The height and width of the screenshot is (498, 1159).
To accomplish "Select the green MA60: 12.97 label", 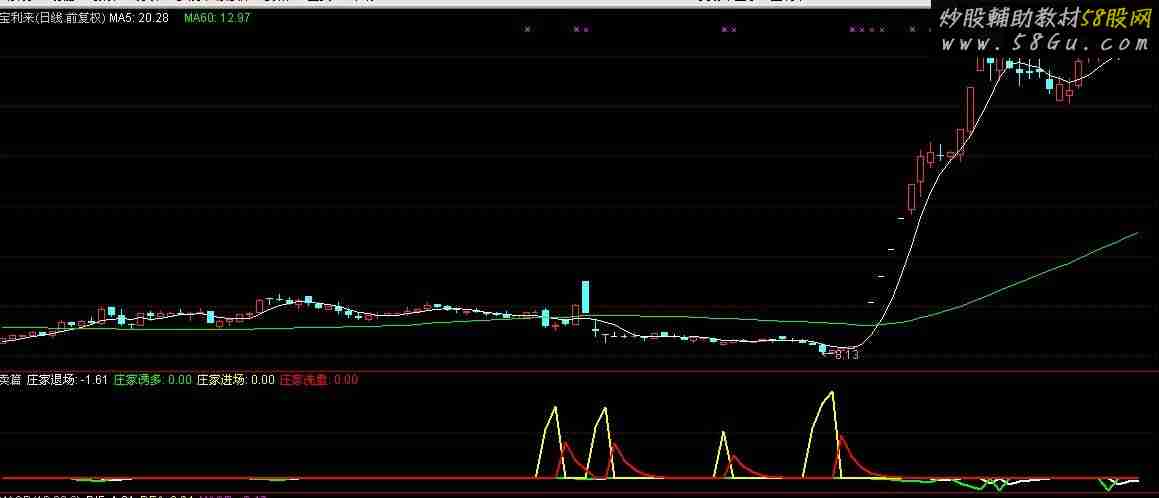I will pos(217,18).
